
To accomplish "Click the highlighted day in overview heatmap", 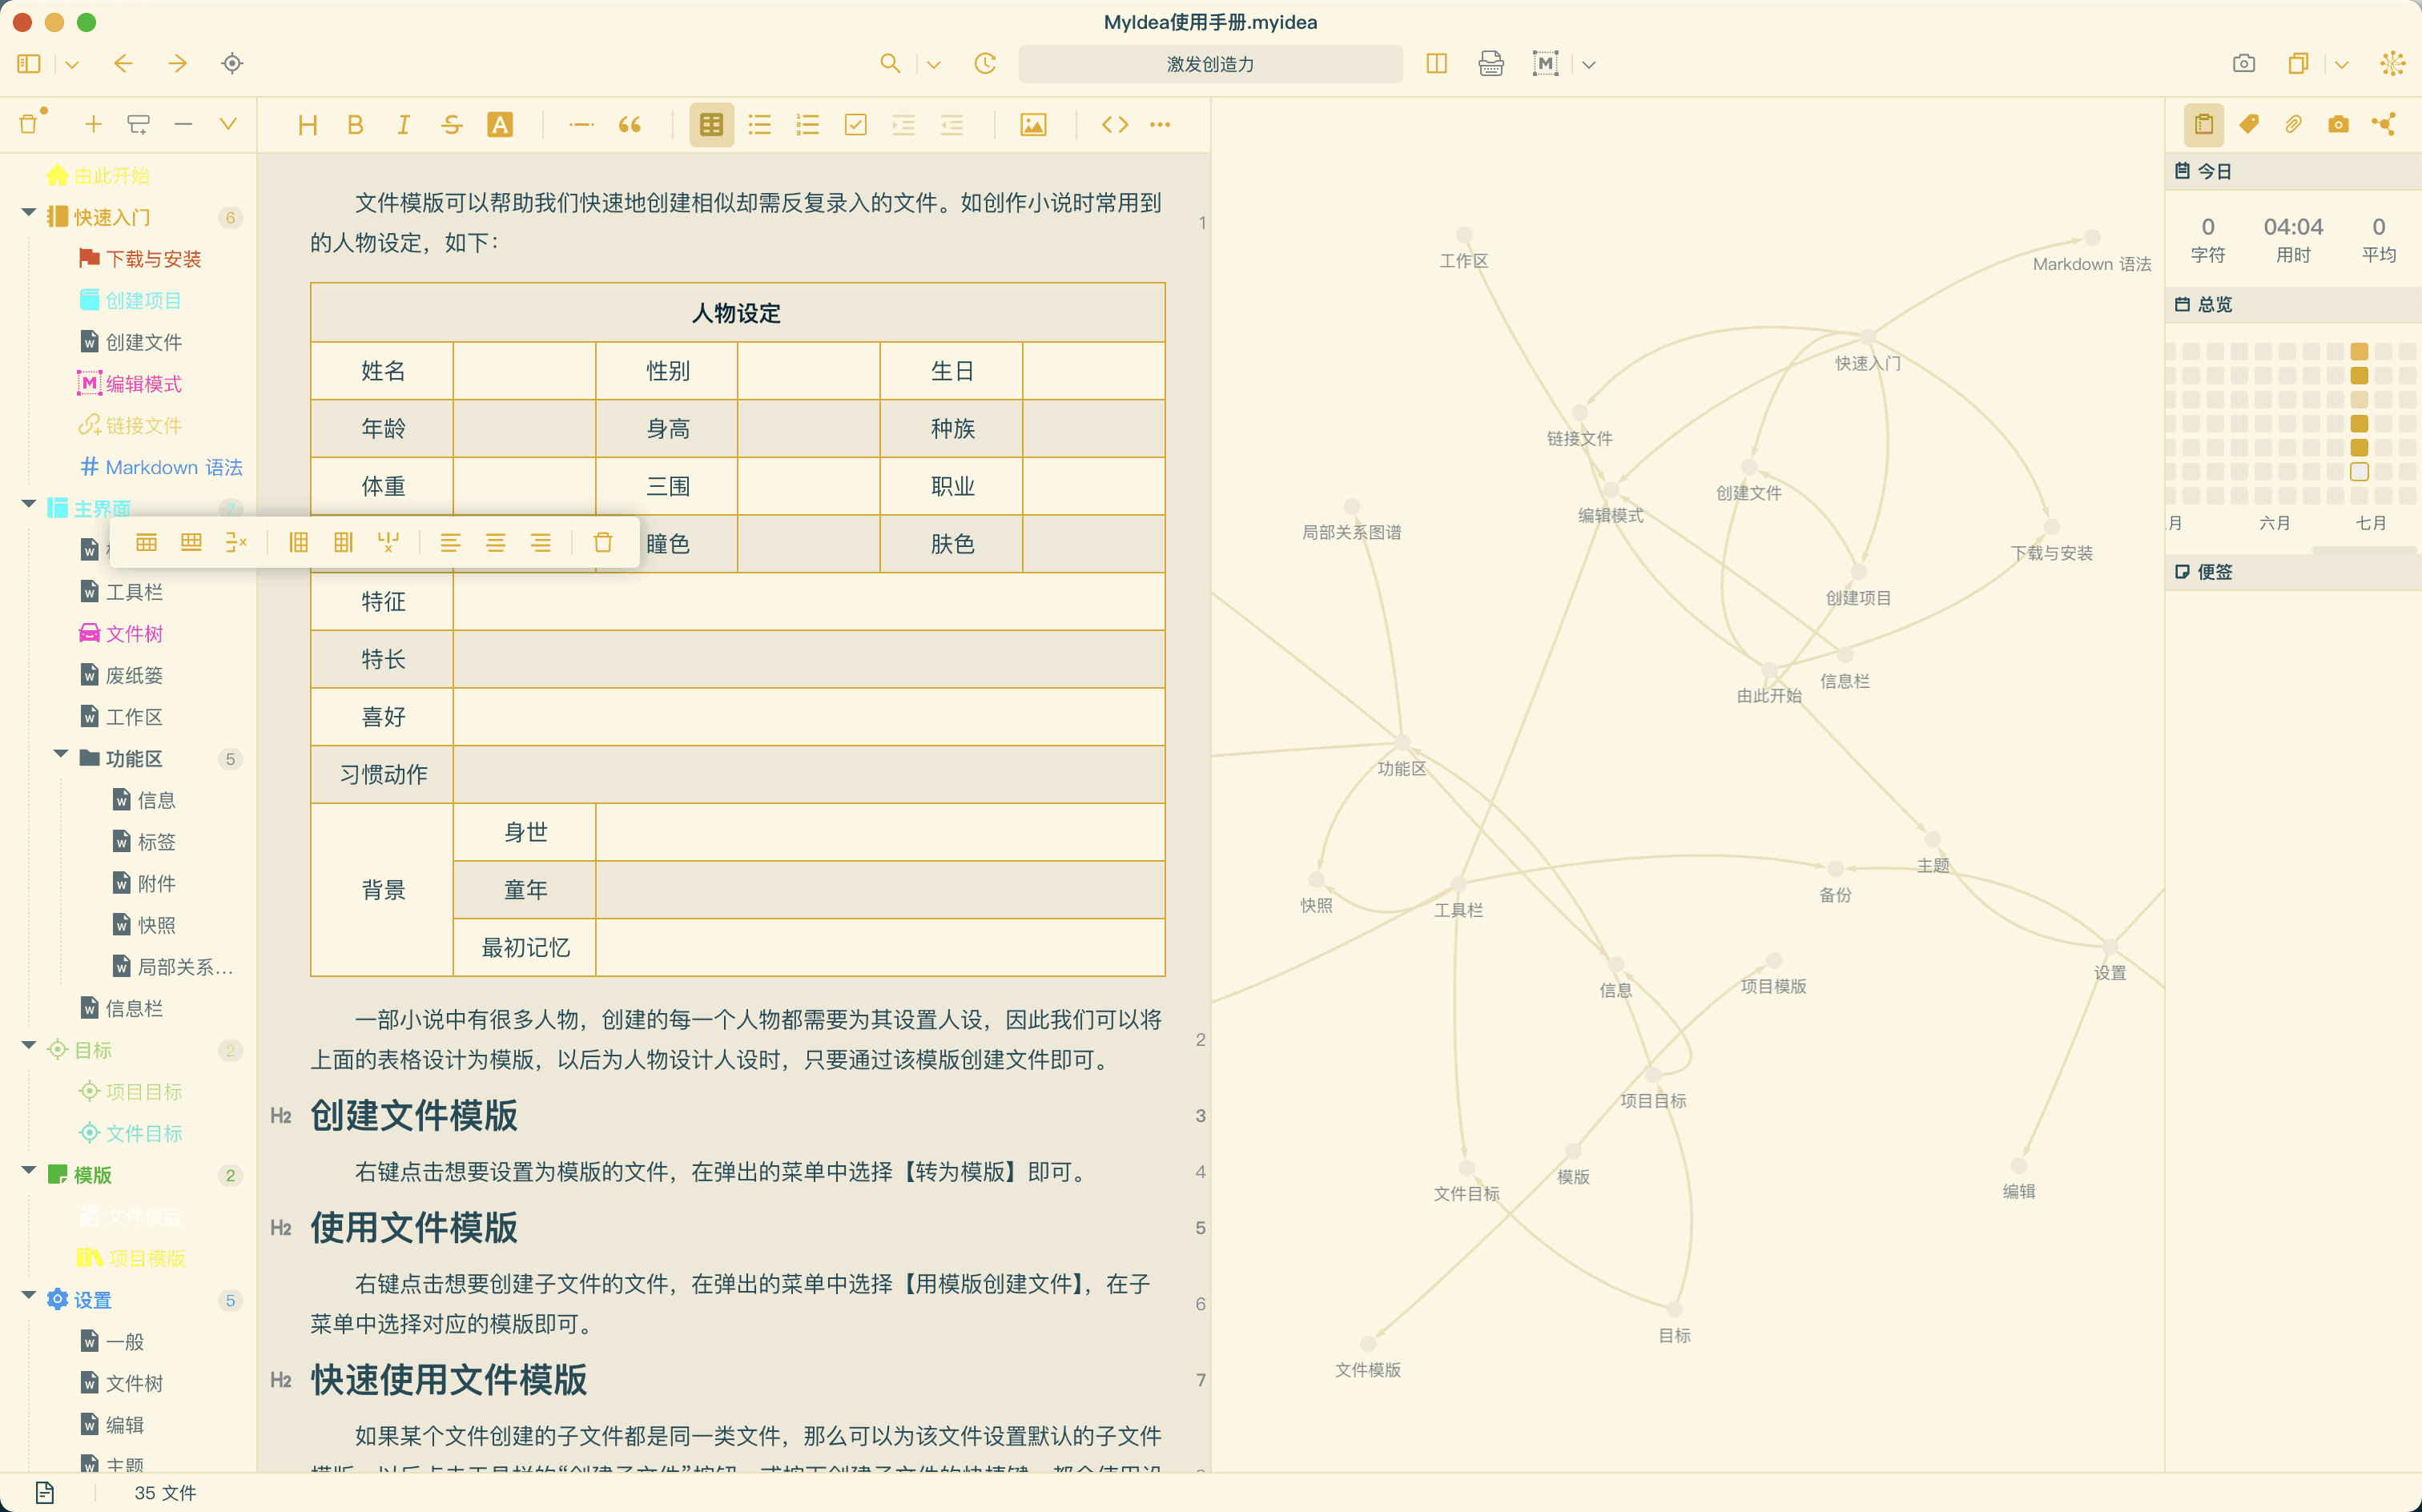I will click(2359, 472).
